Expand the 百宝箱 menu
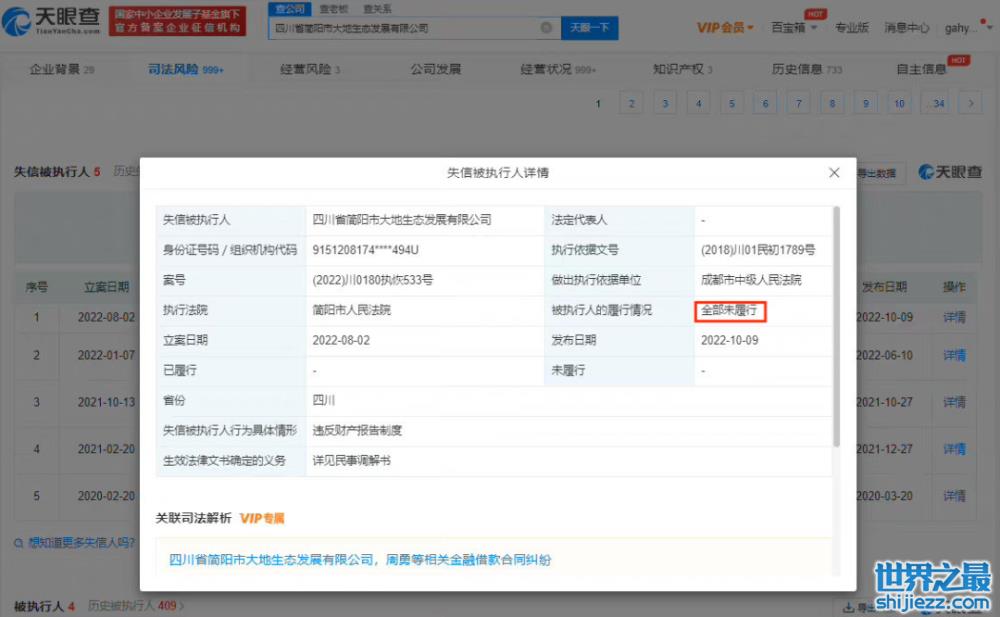This screenshot has height=617, width=1000. [x=793, y=28]
